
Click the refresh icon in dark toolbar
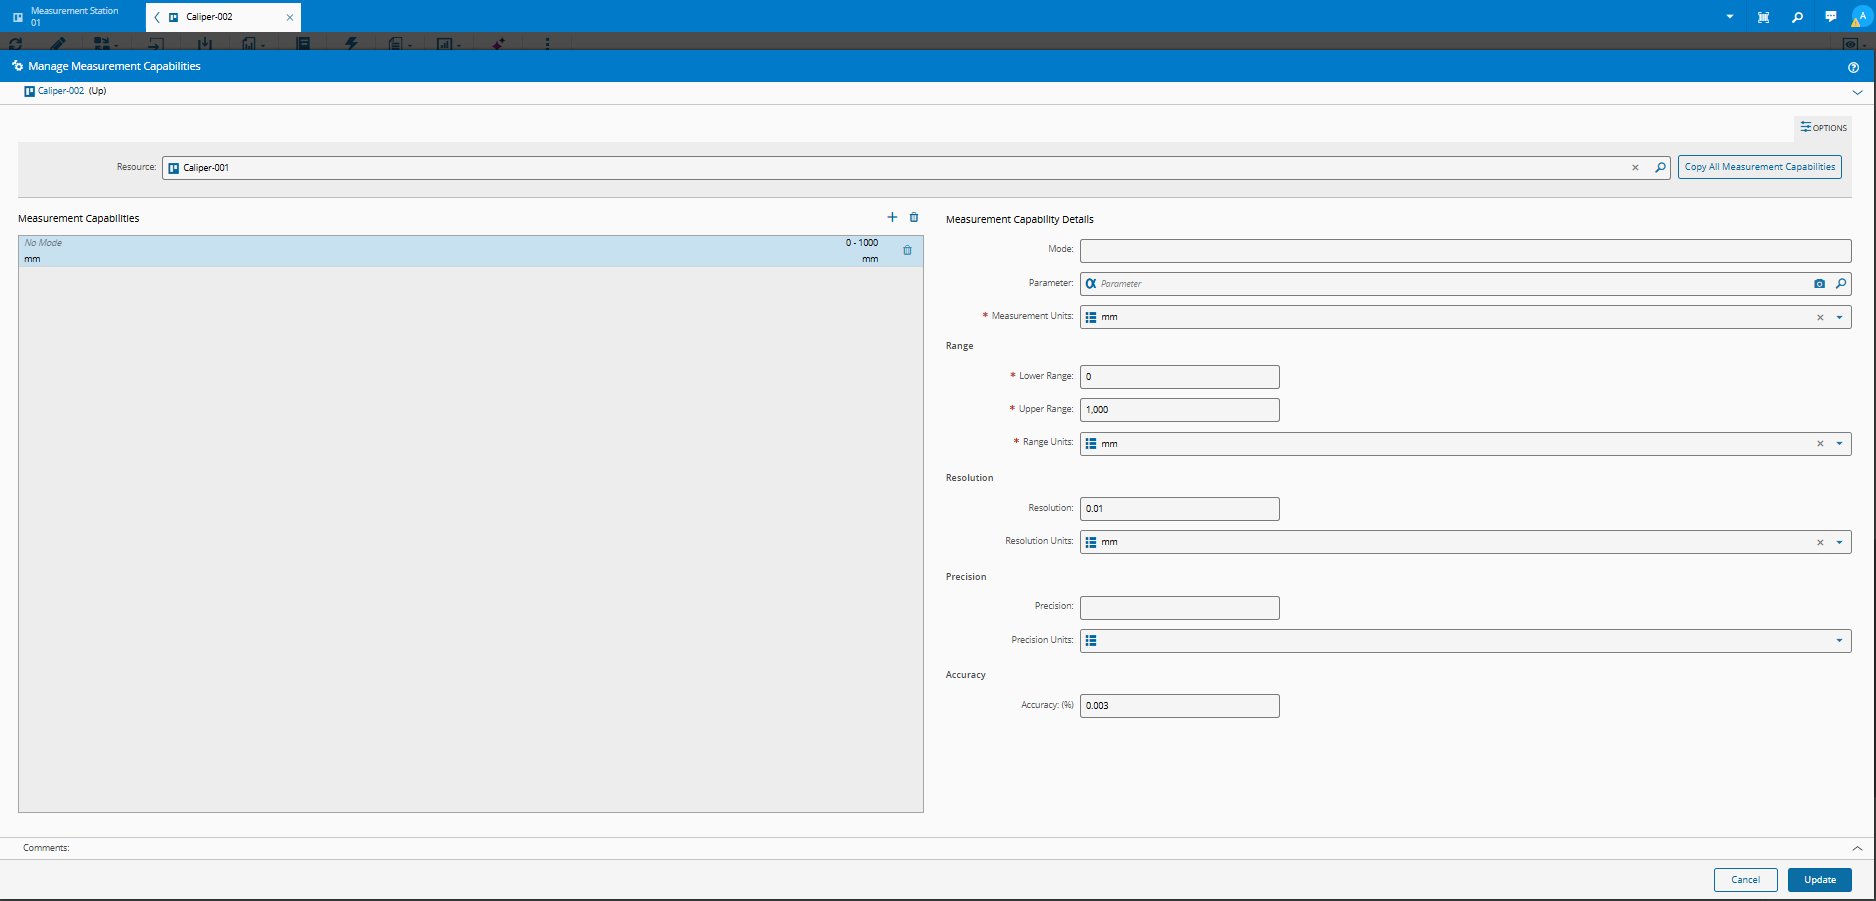pos(15,43)
